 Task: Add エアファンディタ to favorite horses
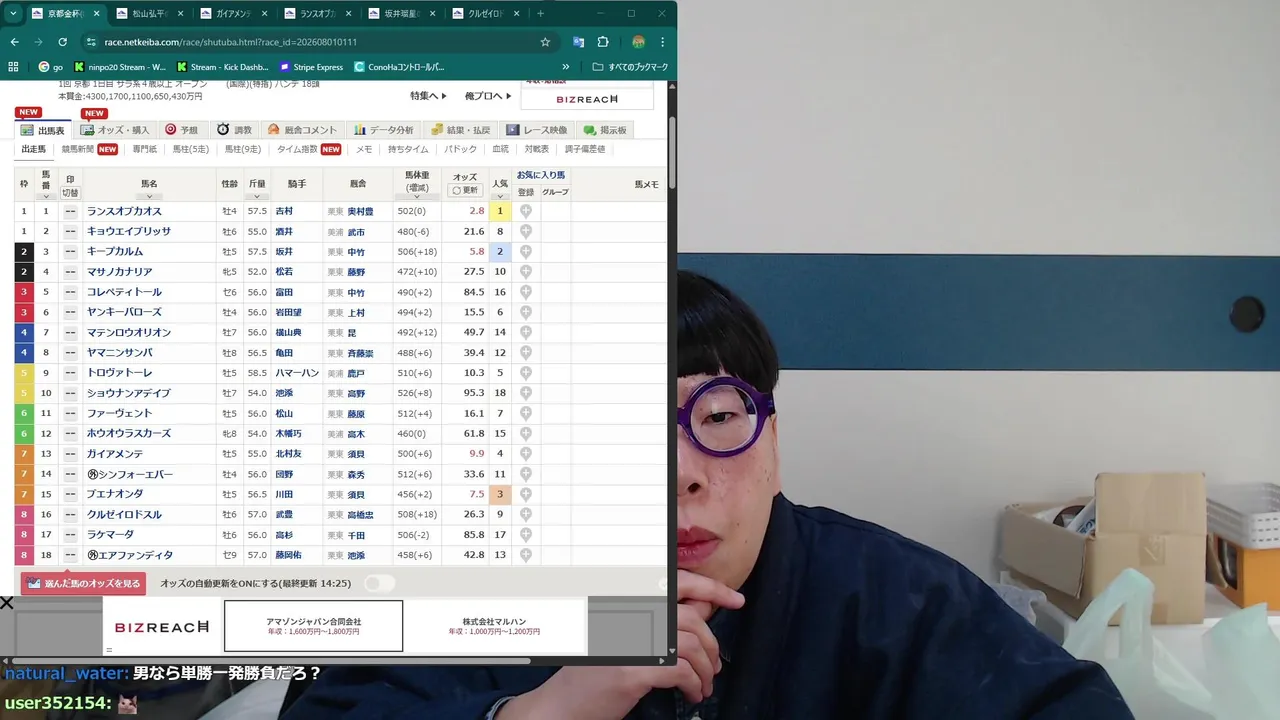(525, 555)
